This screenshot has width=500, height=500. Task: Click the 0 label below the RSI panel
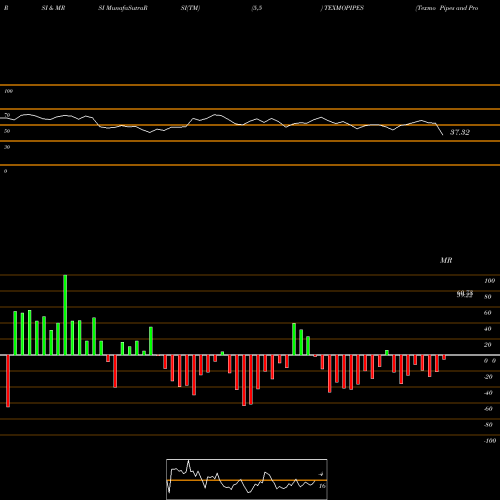pyautogui.click(x=5, y=171)
